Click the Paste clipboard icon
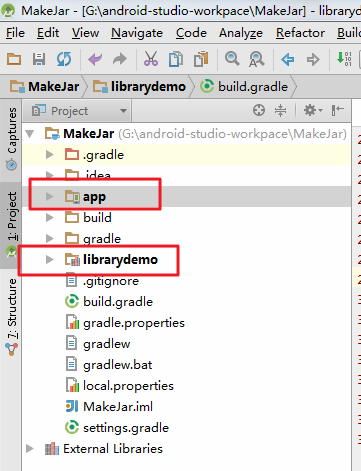Image resolution: width=361 pixels, height=471 pixels. point(201,59)
